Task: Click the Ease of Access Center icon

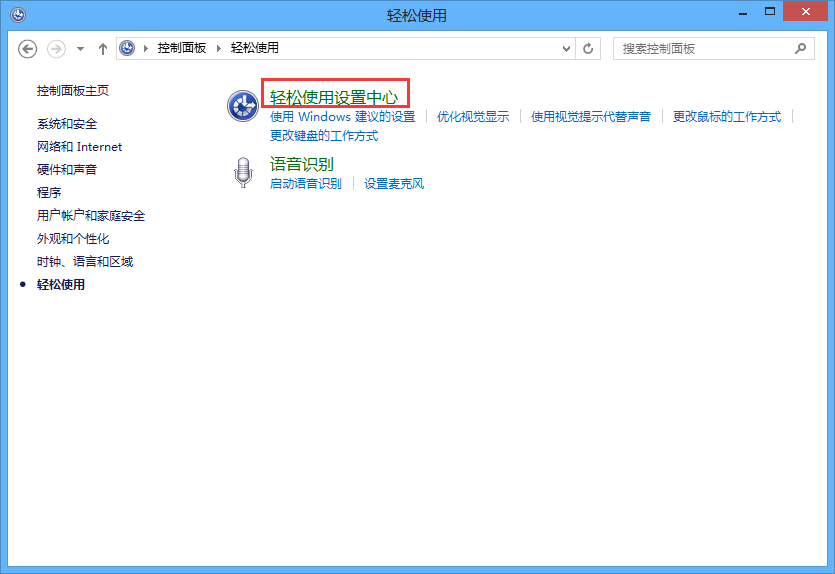Action: [x=243, y=106]
